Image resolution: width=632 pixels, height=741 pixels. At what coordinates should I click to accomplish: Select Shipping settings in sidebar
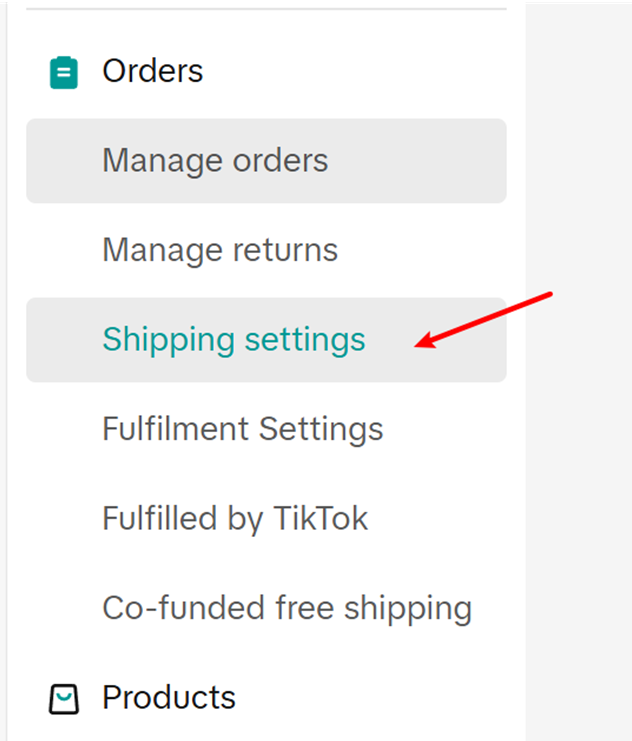click(x=234, y=340)
